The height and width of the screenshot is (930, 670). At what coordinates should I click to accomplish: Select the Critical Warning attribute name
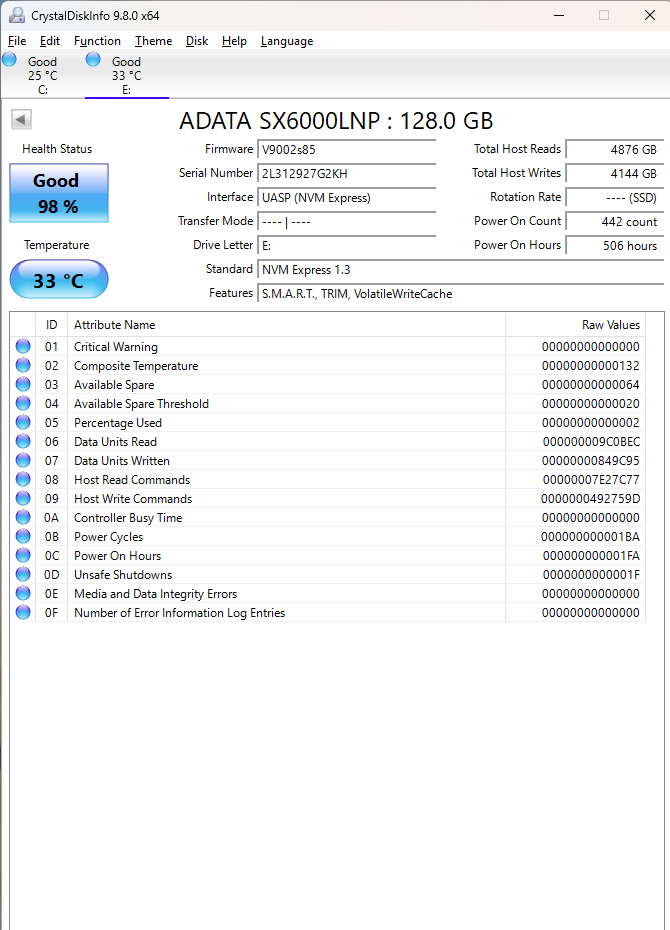[116, 346]
